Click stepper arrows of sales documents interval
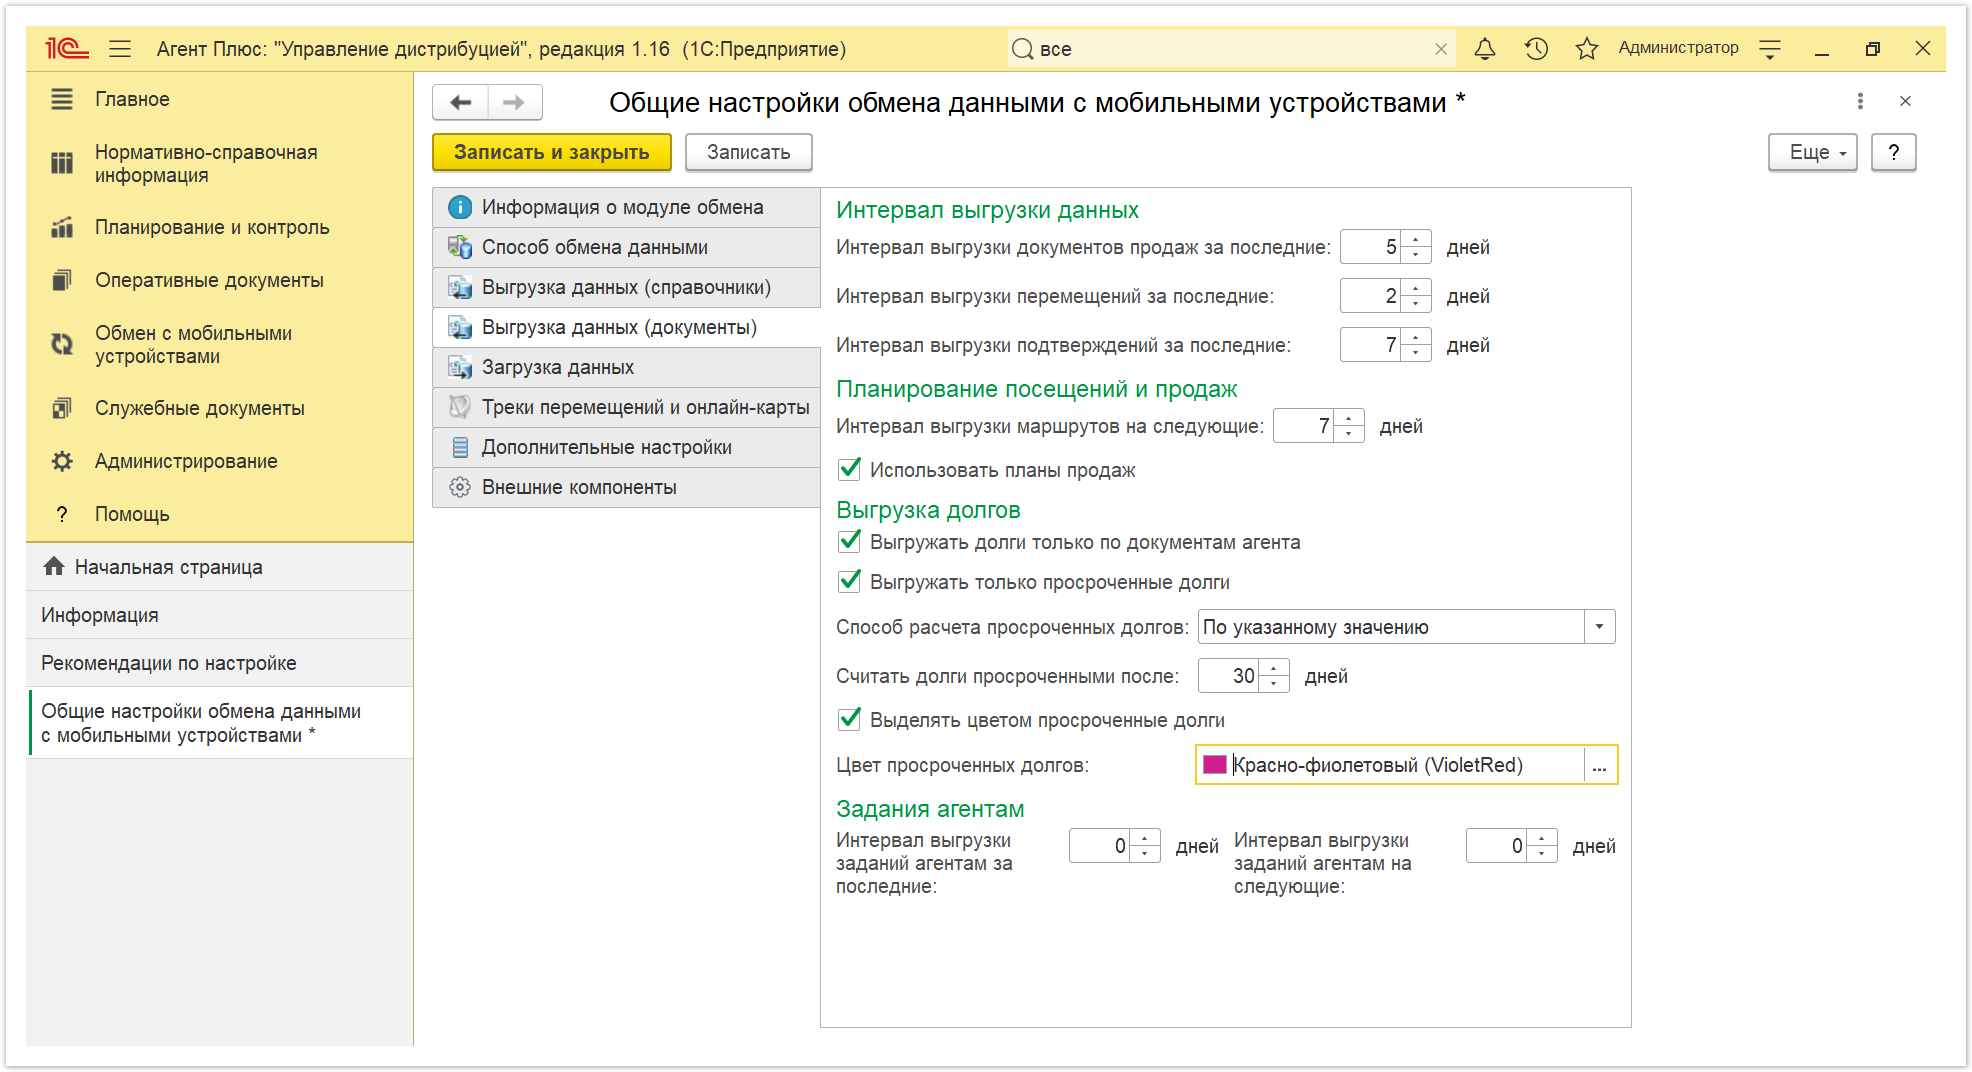Image resolution: width=1972 pixels, height=1072 pixels. [x=1416, y=247]
